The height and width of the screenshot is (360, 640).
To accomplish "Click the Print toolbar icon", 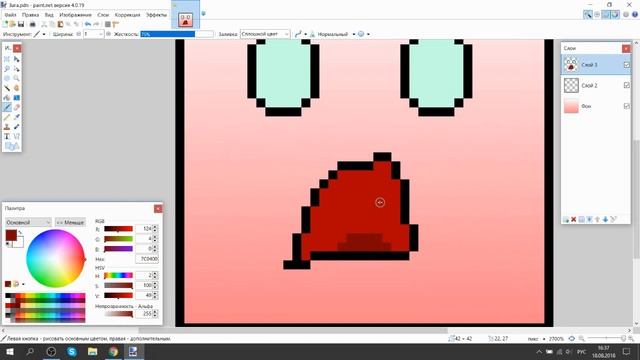I will 32,24.
